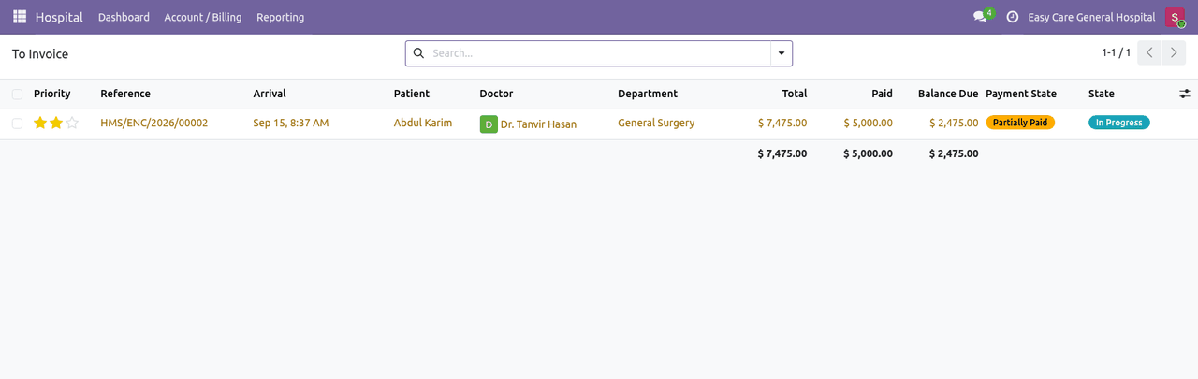
Task: Go to the next page arrow
Action: tap(1174, 53)
